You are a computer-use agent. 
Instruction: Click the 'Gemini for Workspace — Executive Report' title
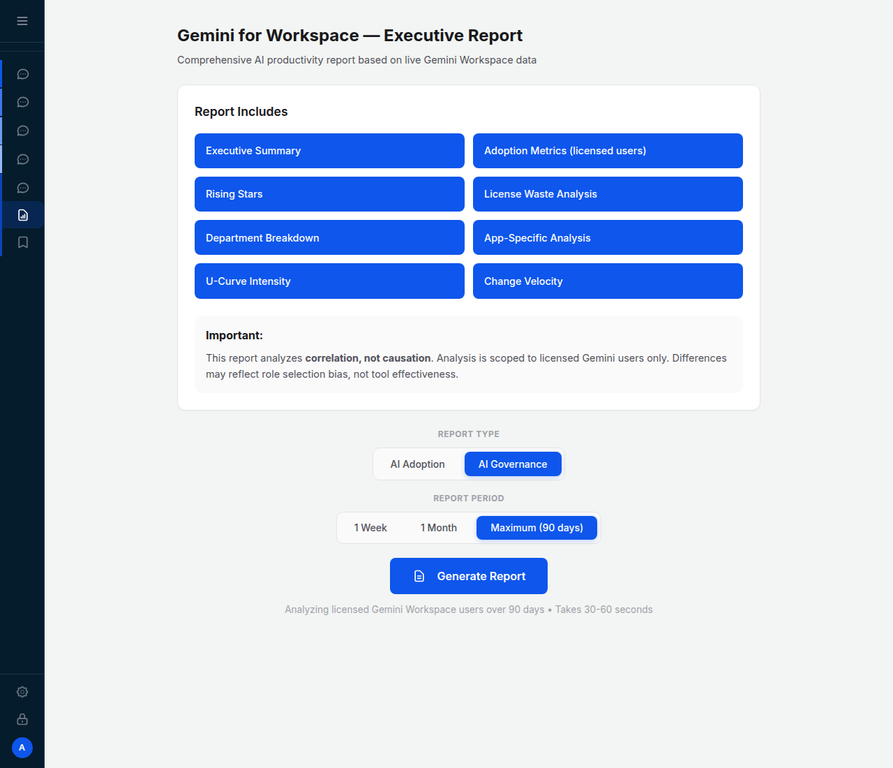click(x=350, y=35)
